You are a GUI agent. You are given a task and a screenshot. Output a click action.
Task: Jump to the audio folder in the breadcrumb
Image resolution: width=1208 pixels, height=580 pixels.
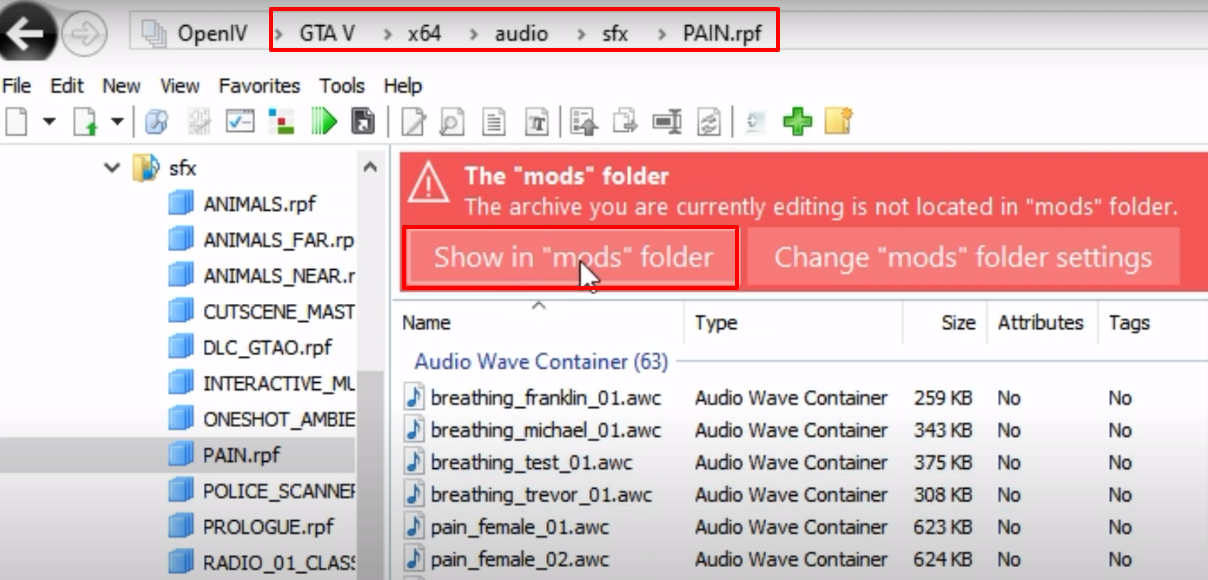[x=522, y=34]
